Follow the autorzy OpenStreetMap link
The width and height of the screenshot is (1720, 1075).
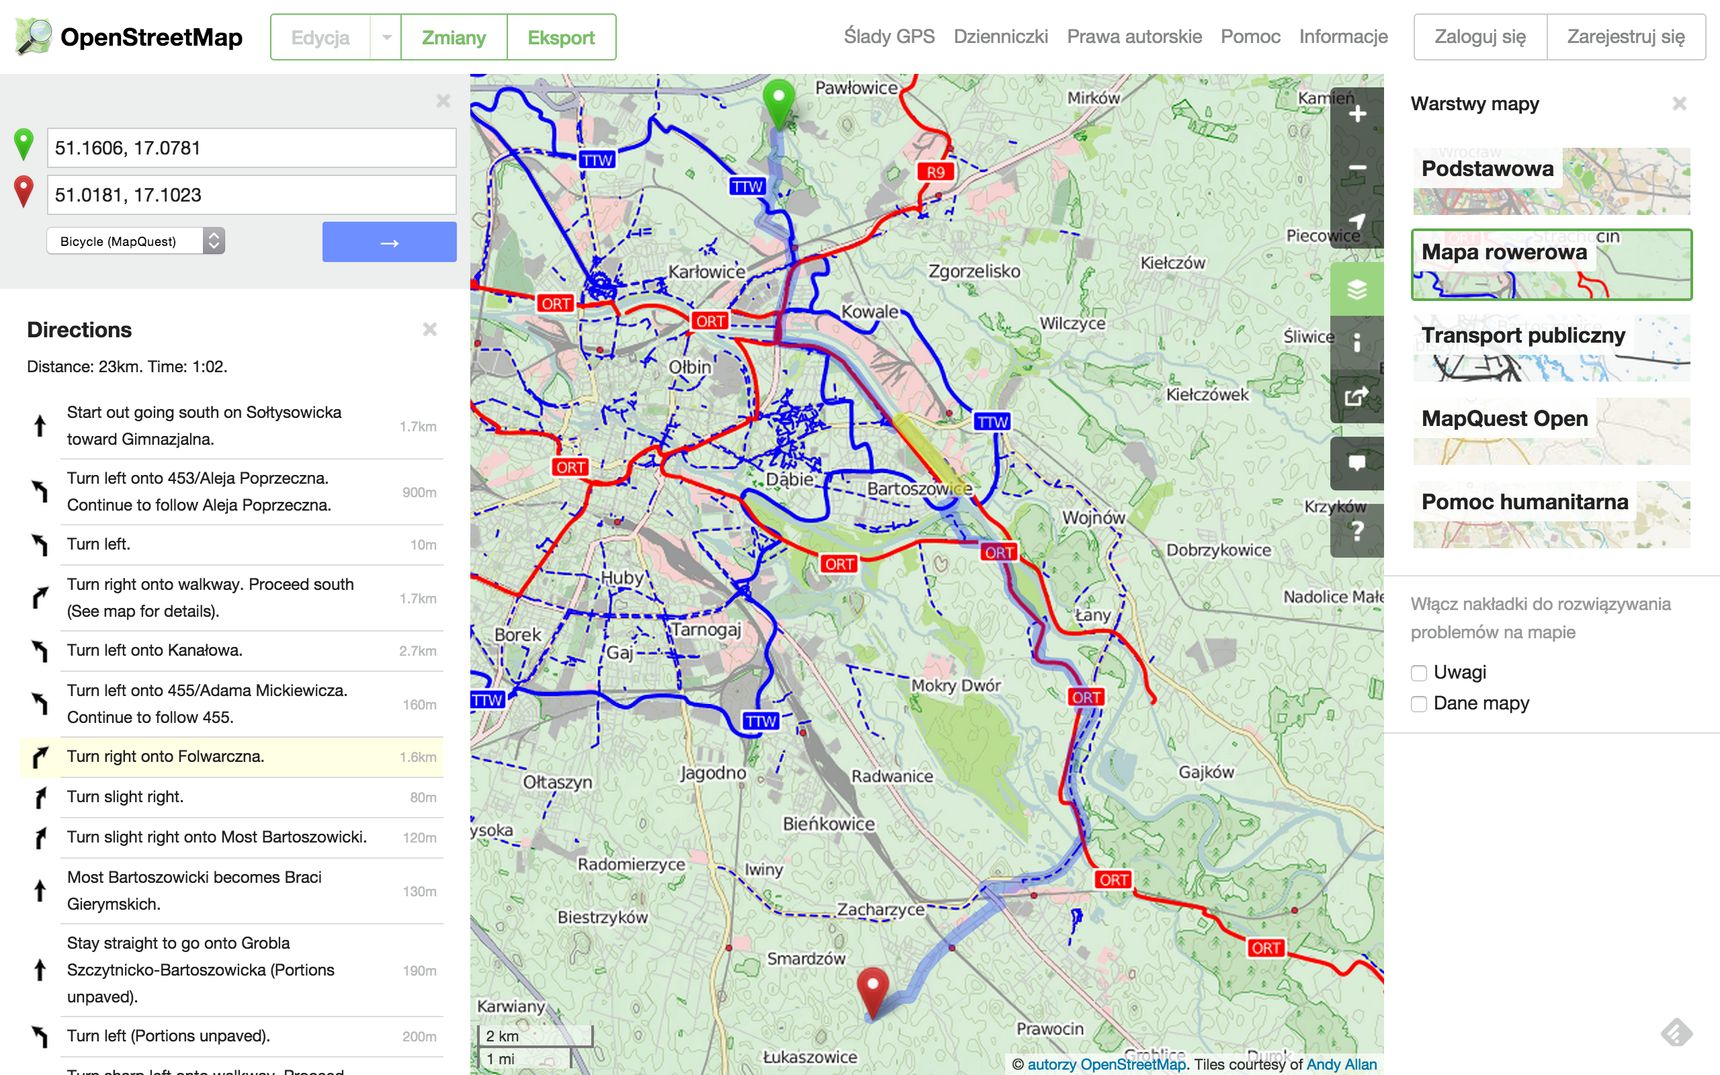click(1107, 1064)
